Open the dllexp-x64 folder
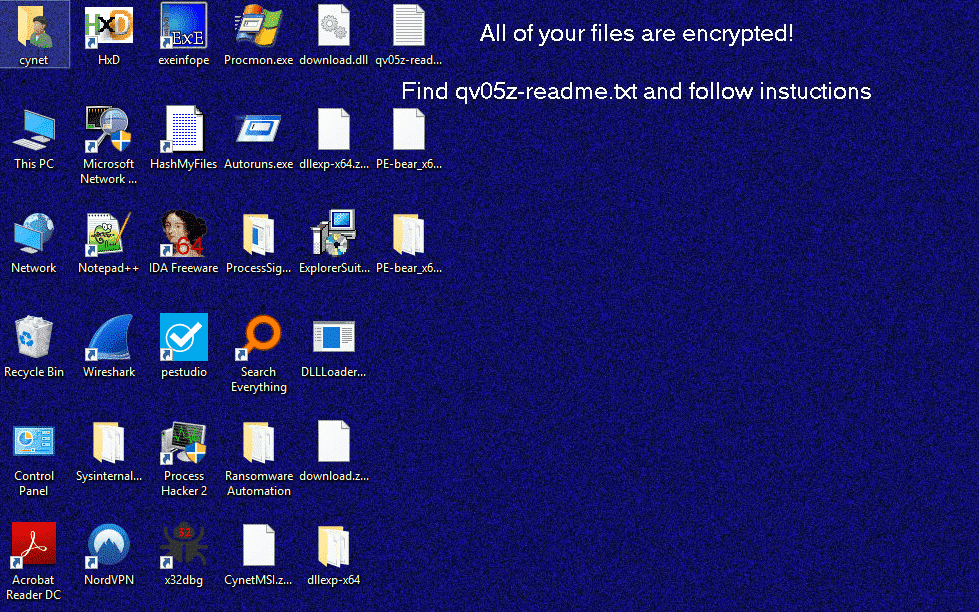Viewport: 979px width, 612px height. [x=333, y=545]
